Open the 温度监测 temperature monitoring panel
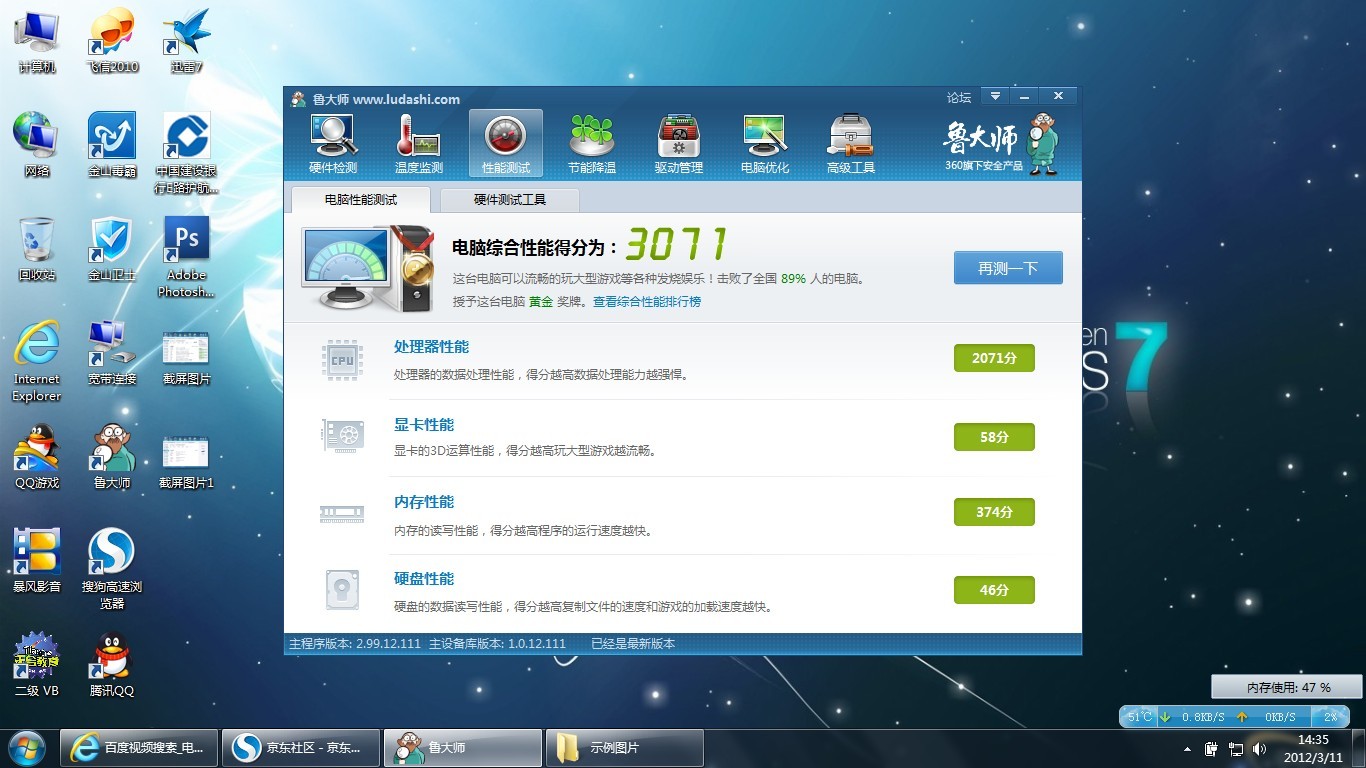 pyautogui.click(x=418, y=142)
